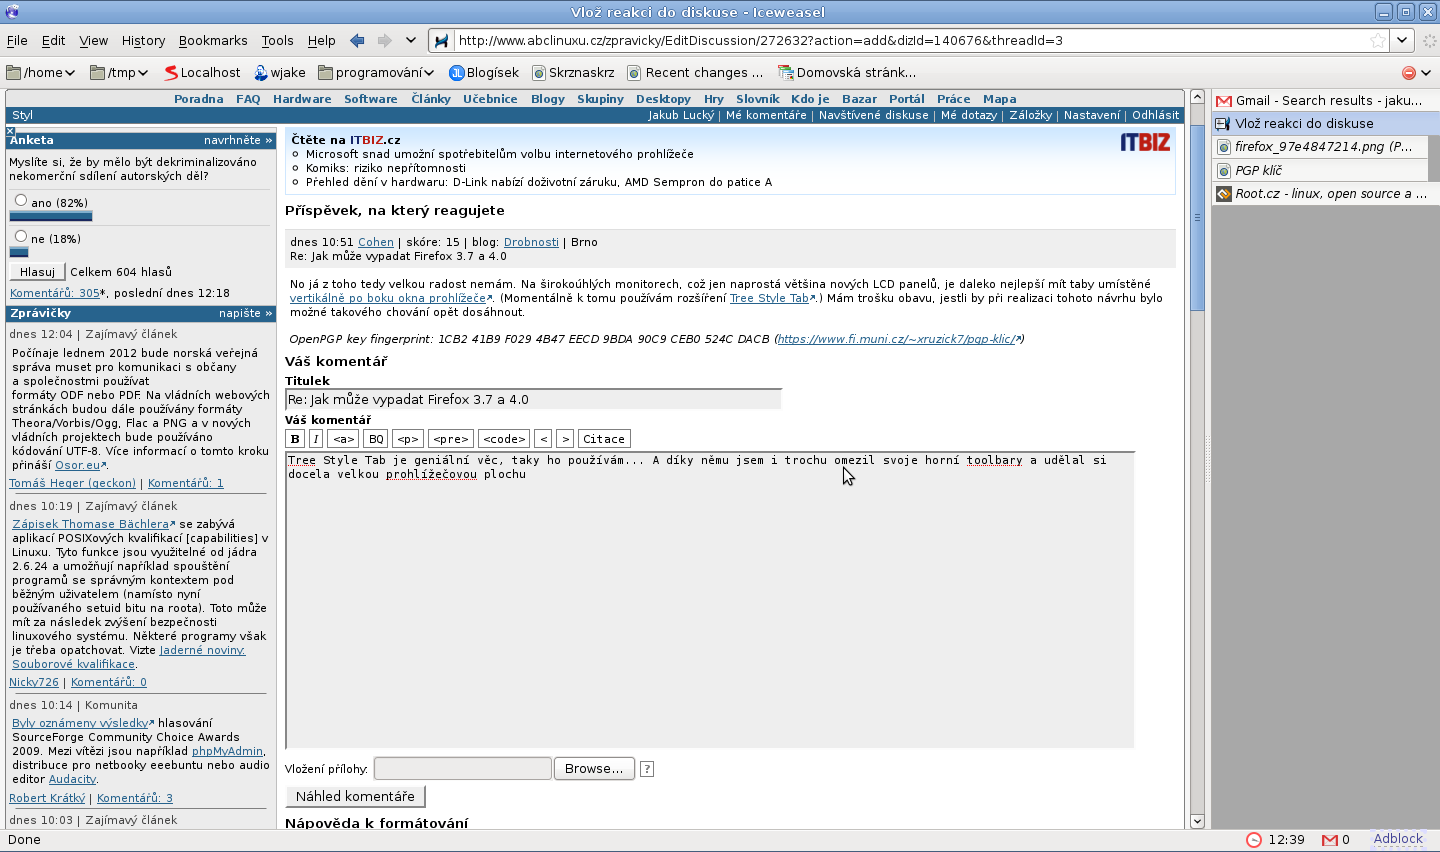Select the 'ano' poll option
1440x852 pixels.
click(21, 201)
